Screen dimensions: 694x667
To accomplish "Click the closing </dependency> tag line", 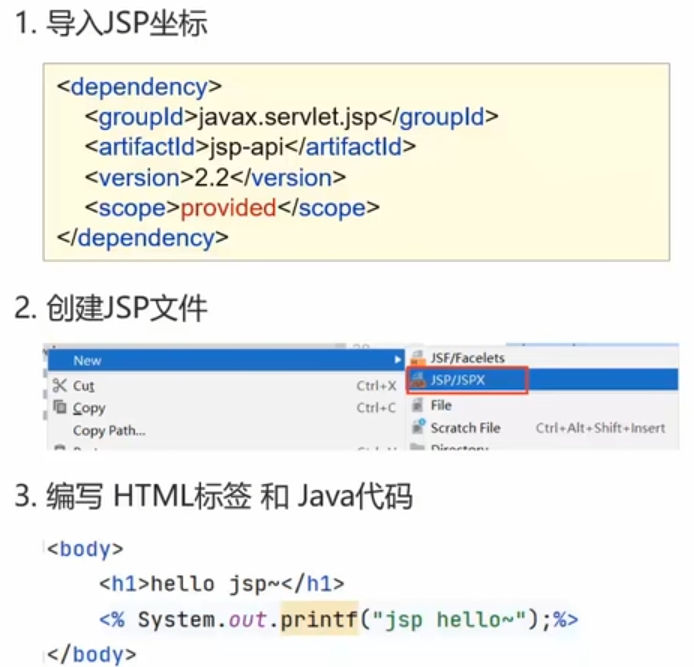I will coord(143,238).
